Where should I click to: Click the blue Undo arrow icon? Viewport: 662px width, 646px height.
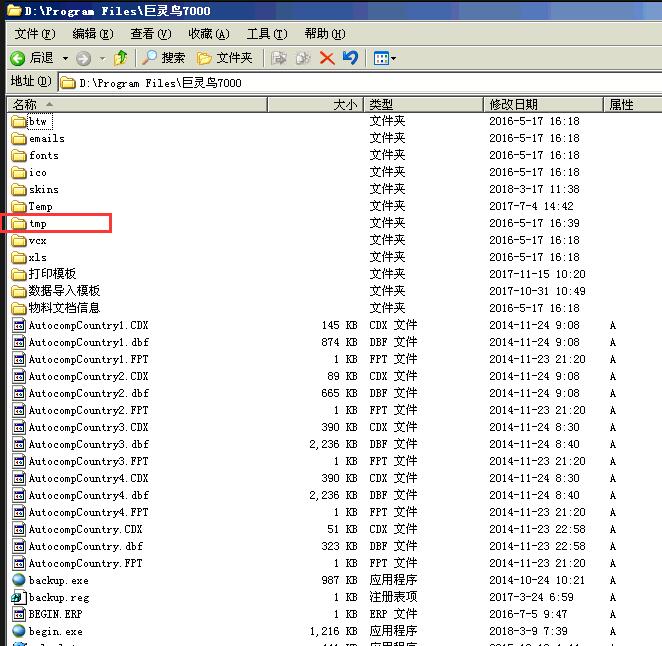pyautogui.click(x=350, y=58)
